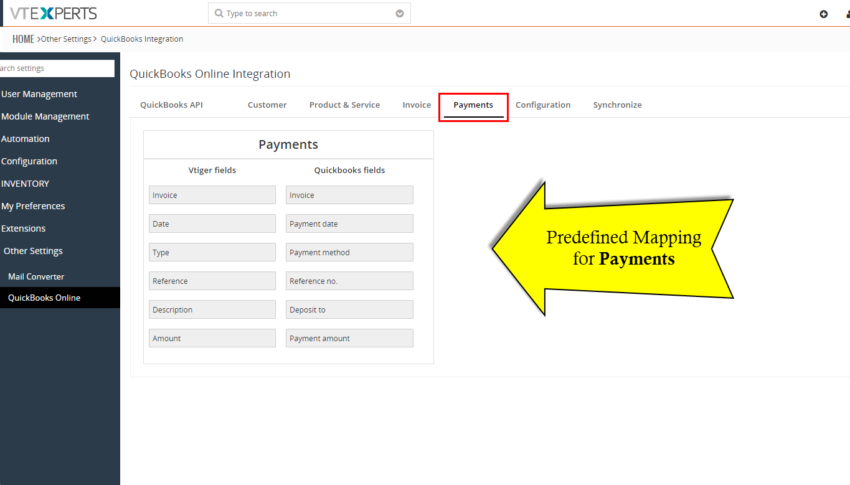
Task: Focus the search settings field
Action: [x=57, y=68]
